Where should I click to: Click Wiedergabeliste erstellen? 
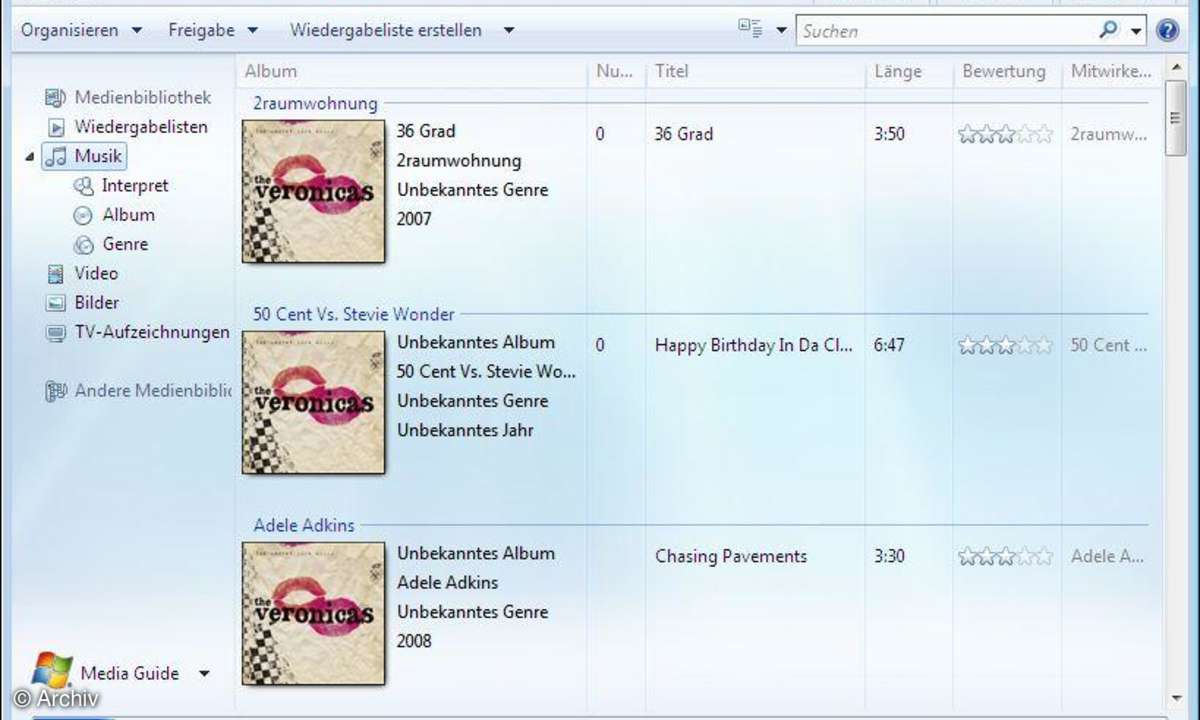tap(386, 30)
